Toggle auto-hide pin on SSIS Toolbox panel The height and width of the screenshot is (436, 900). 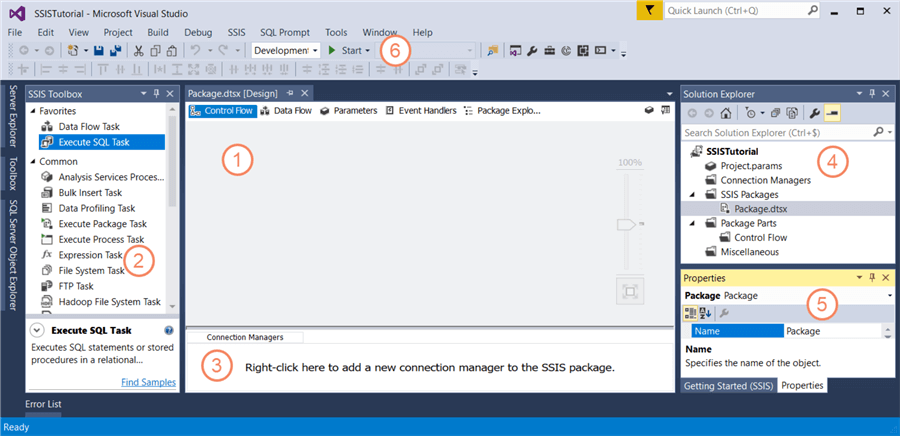[157, 94]
